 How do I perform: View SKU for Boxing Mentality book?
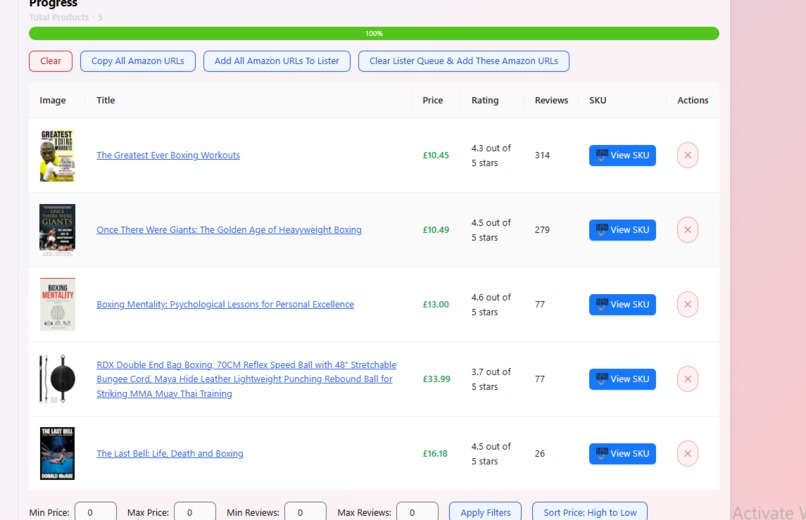[x=622, y=304]
